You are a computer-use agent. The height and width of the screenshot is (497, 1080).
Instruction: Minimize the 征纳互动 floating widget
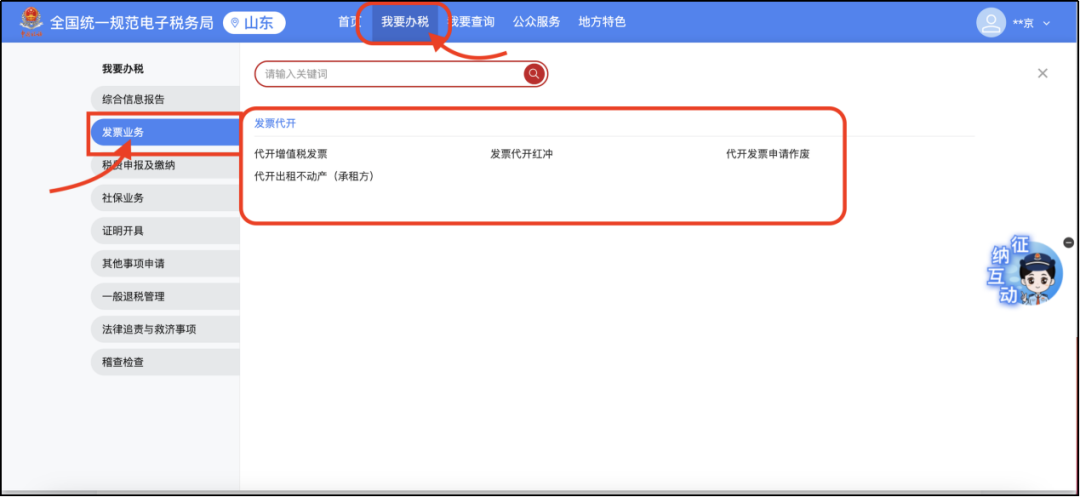(x=1068, y=242)
